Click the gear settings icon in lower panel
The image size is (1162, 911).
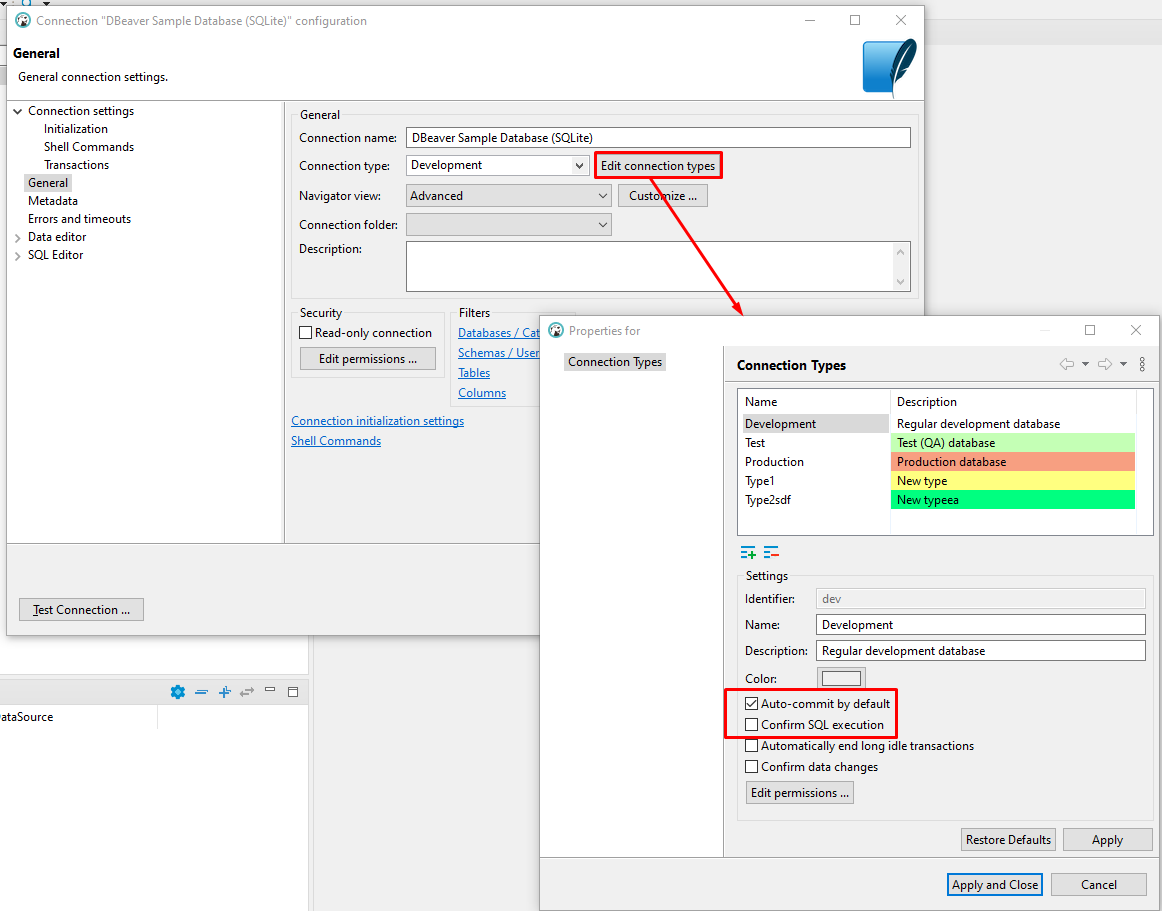pyautogui.click(x=177, y=692)
